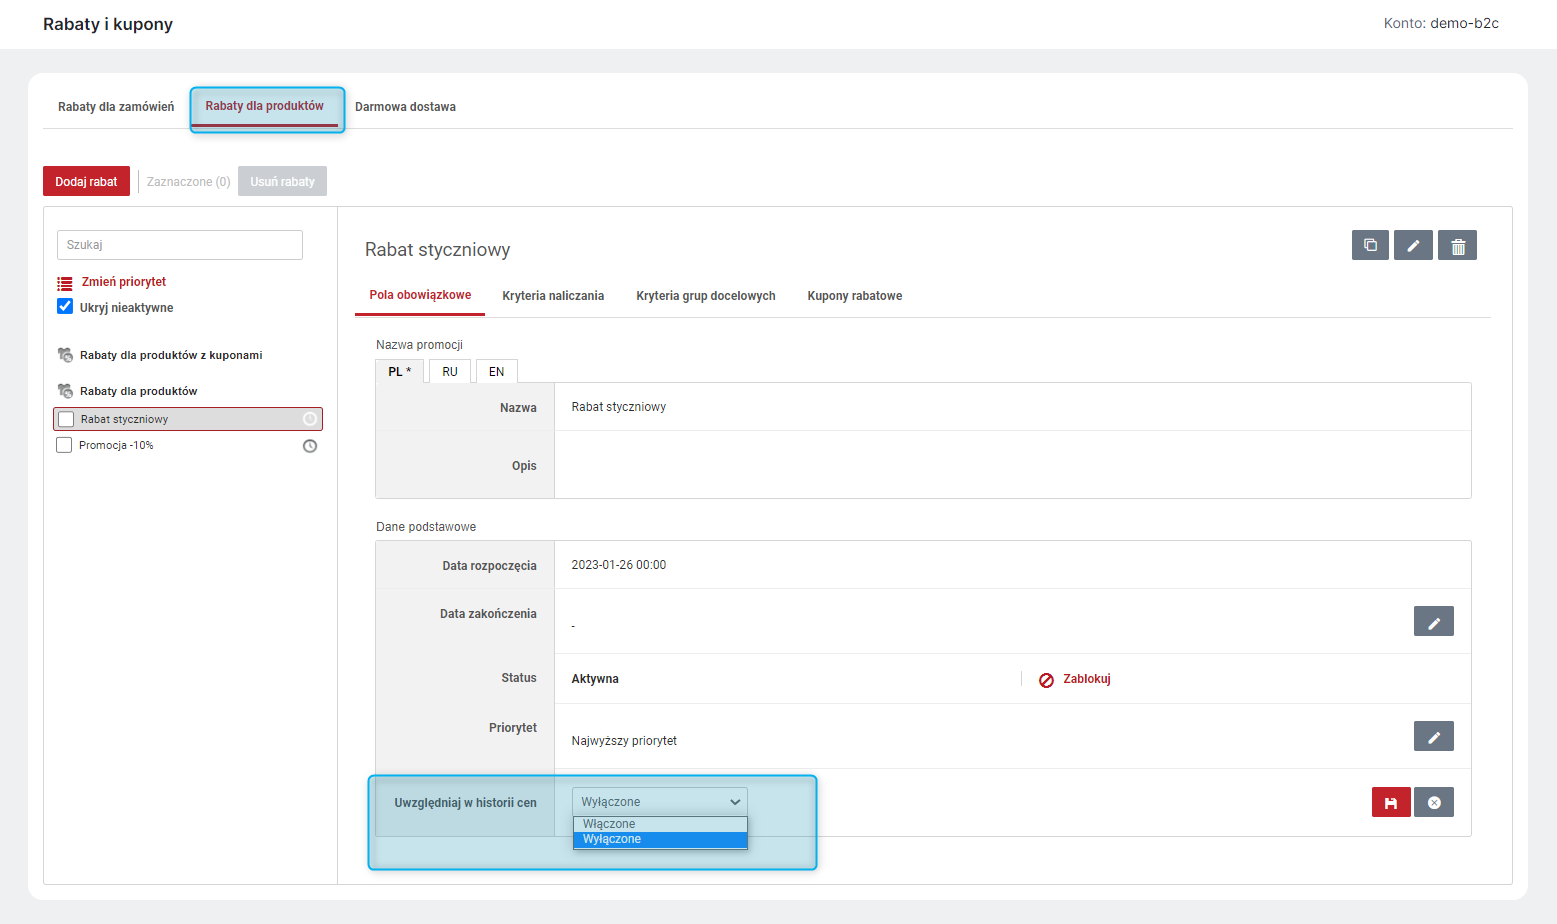Tick the Promocja -10% checkbox

64,445
